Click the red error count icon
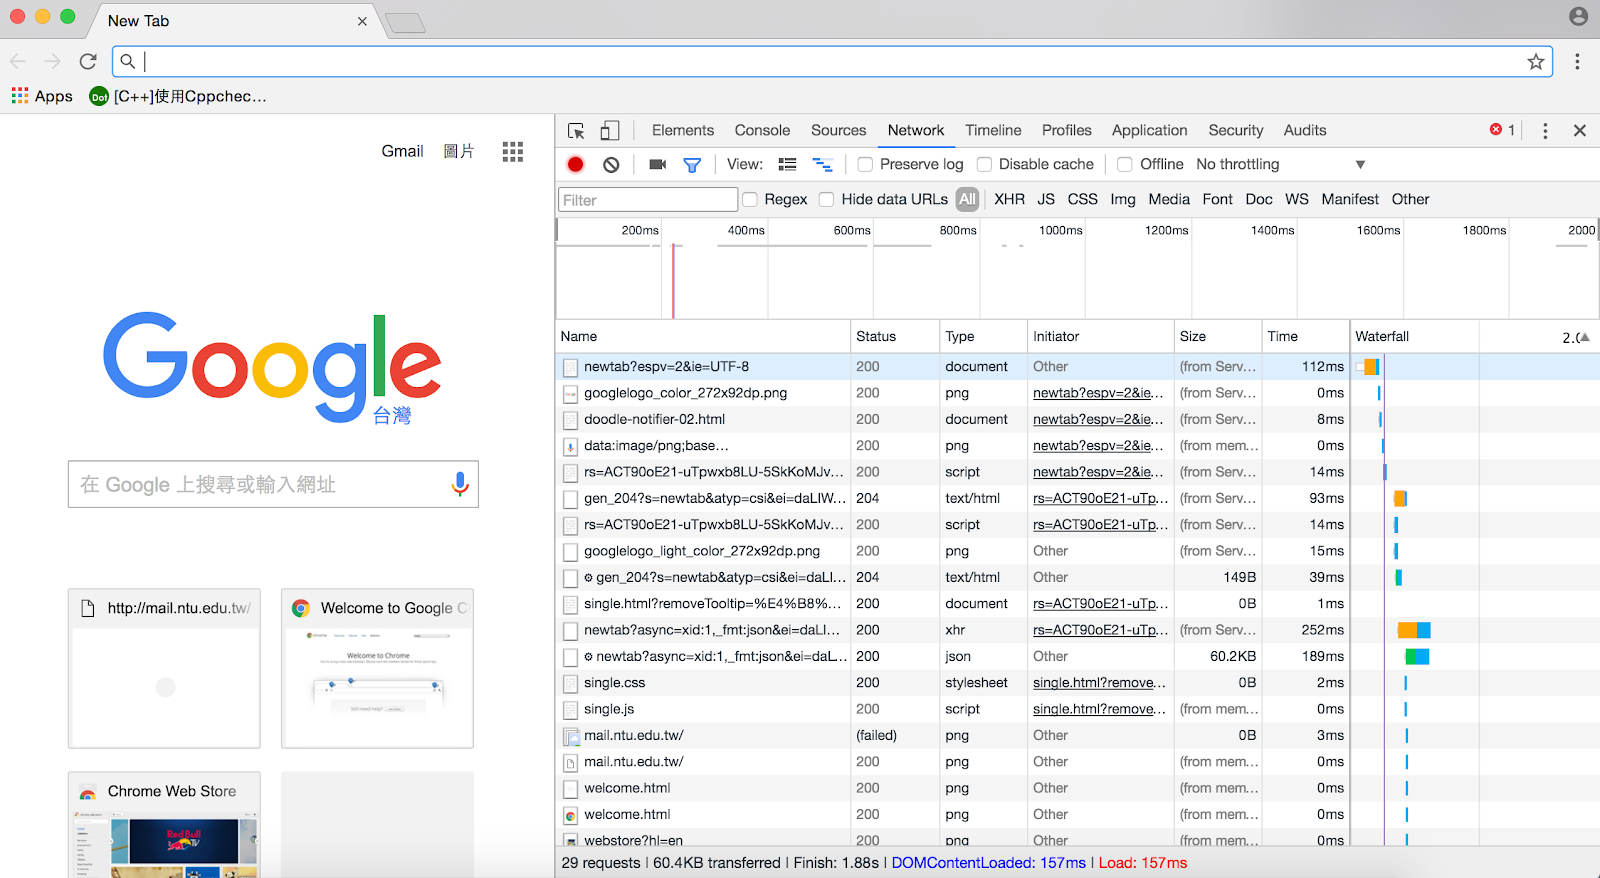 coord(1496,130)
